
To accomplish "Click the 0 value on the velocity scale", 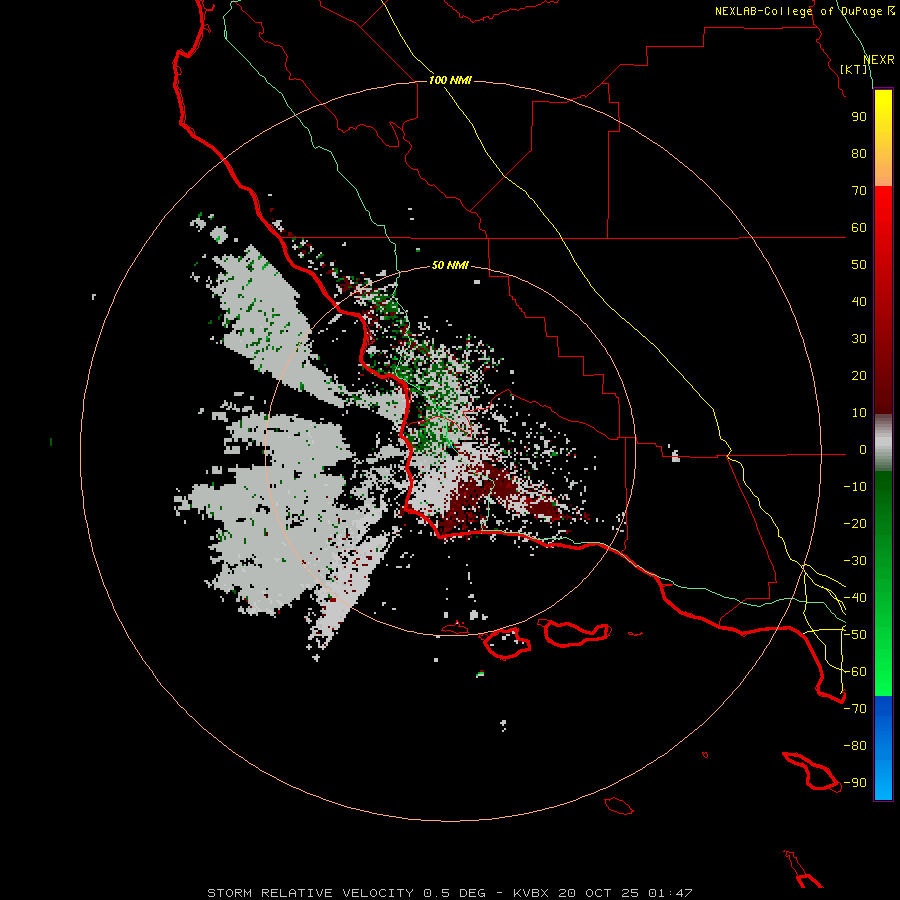I will tap(863, 450).
